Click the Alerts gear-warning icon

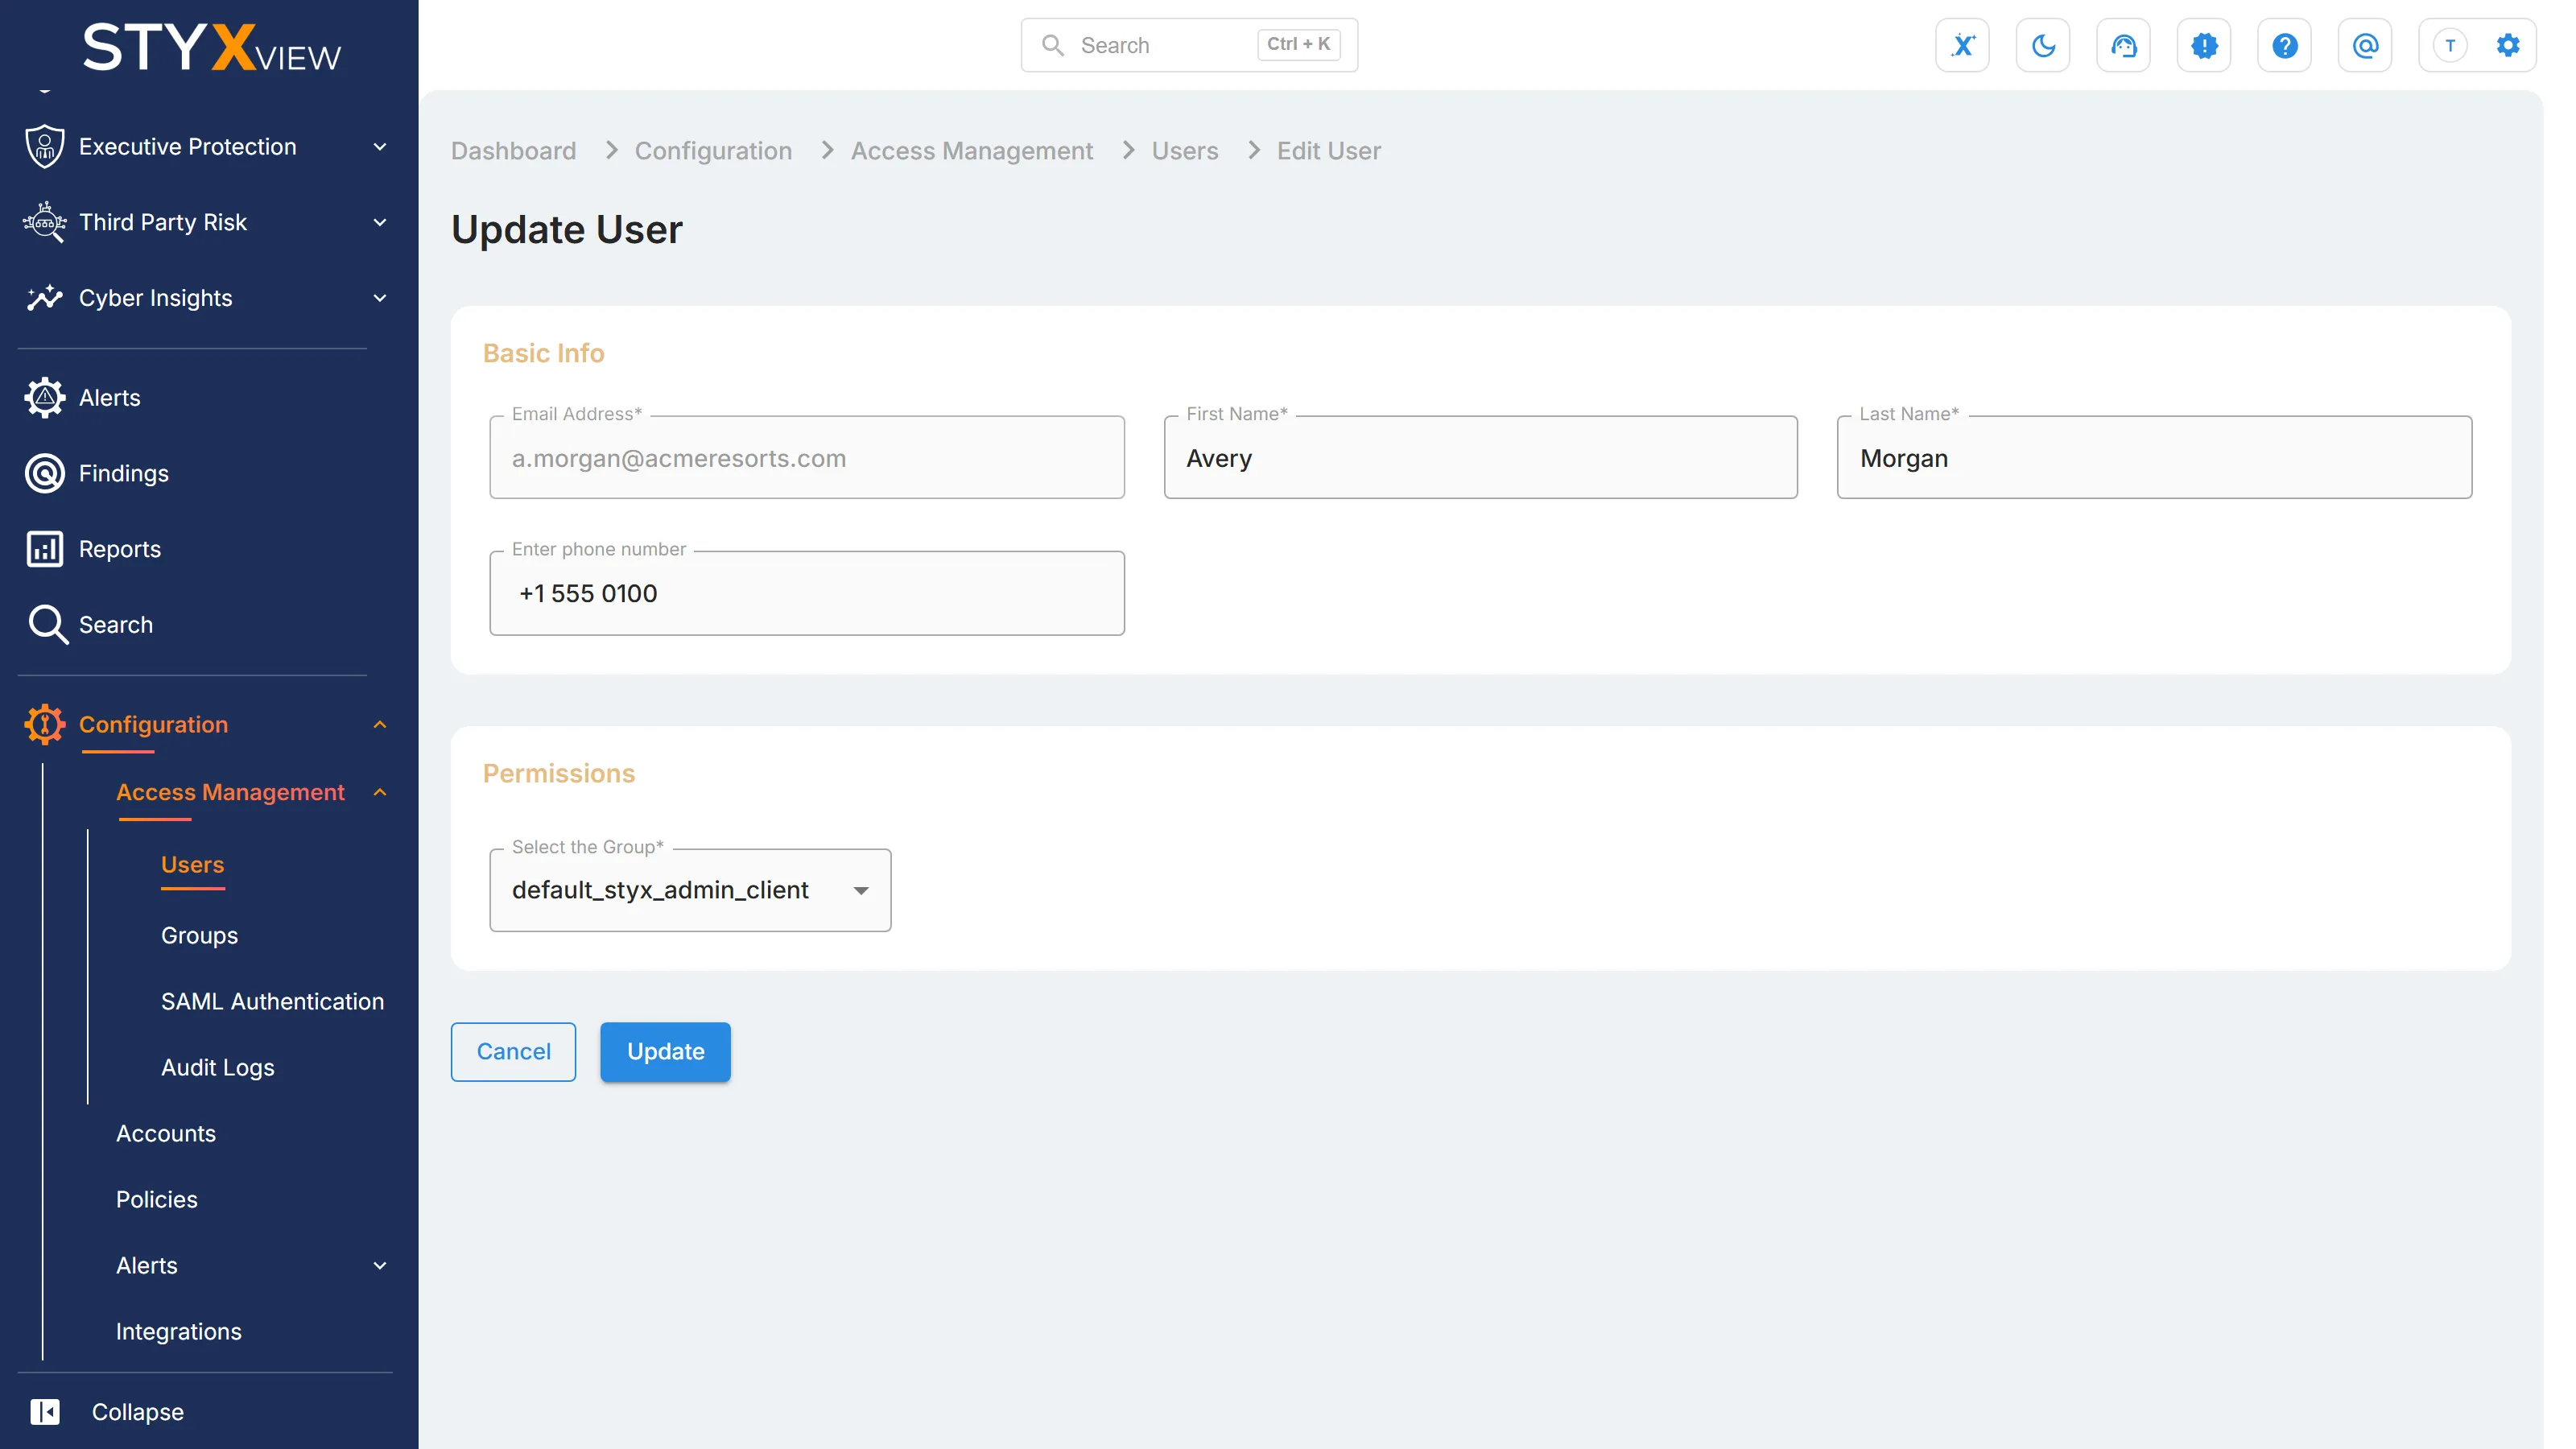point(45,398)
